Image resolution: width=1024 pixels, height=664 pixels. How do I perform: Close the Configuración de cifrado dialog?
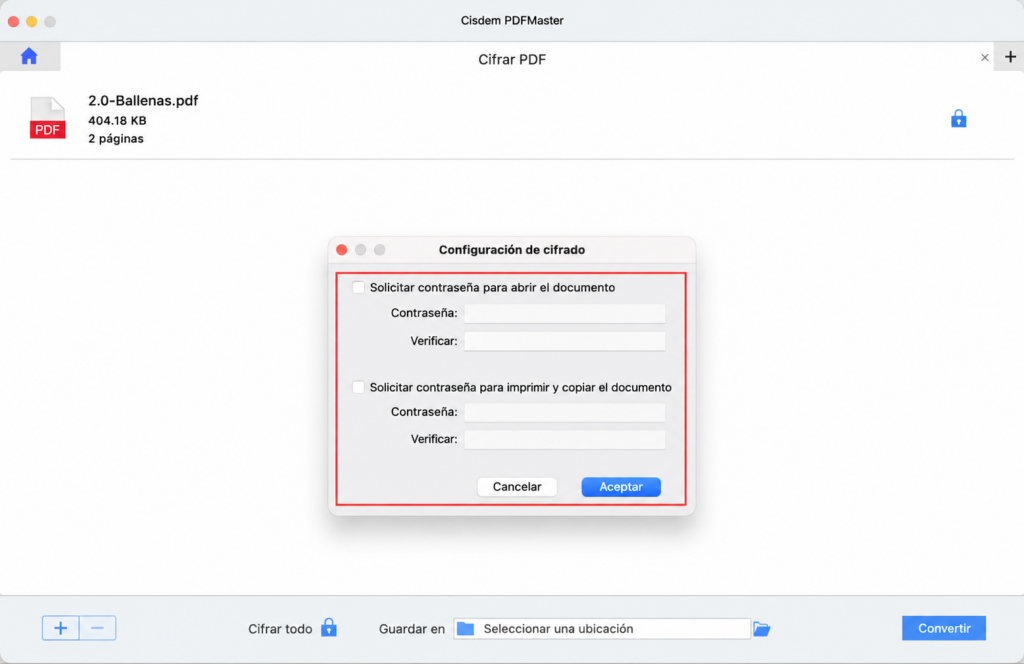[342, 250]
